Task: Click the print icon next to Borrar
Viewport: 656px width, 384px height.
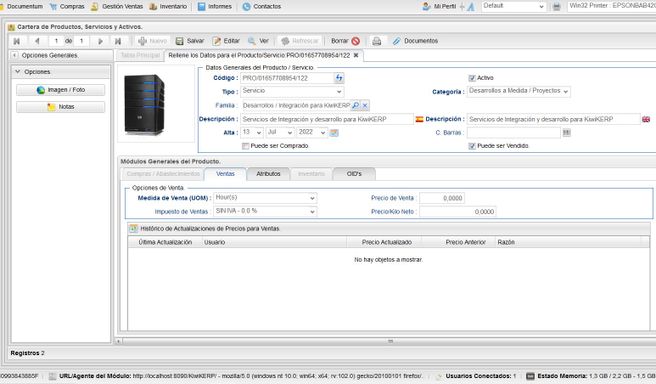Action: tap(377, 41)
